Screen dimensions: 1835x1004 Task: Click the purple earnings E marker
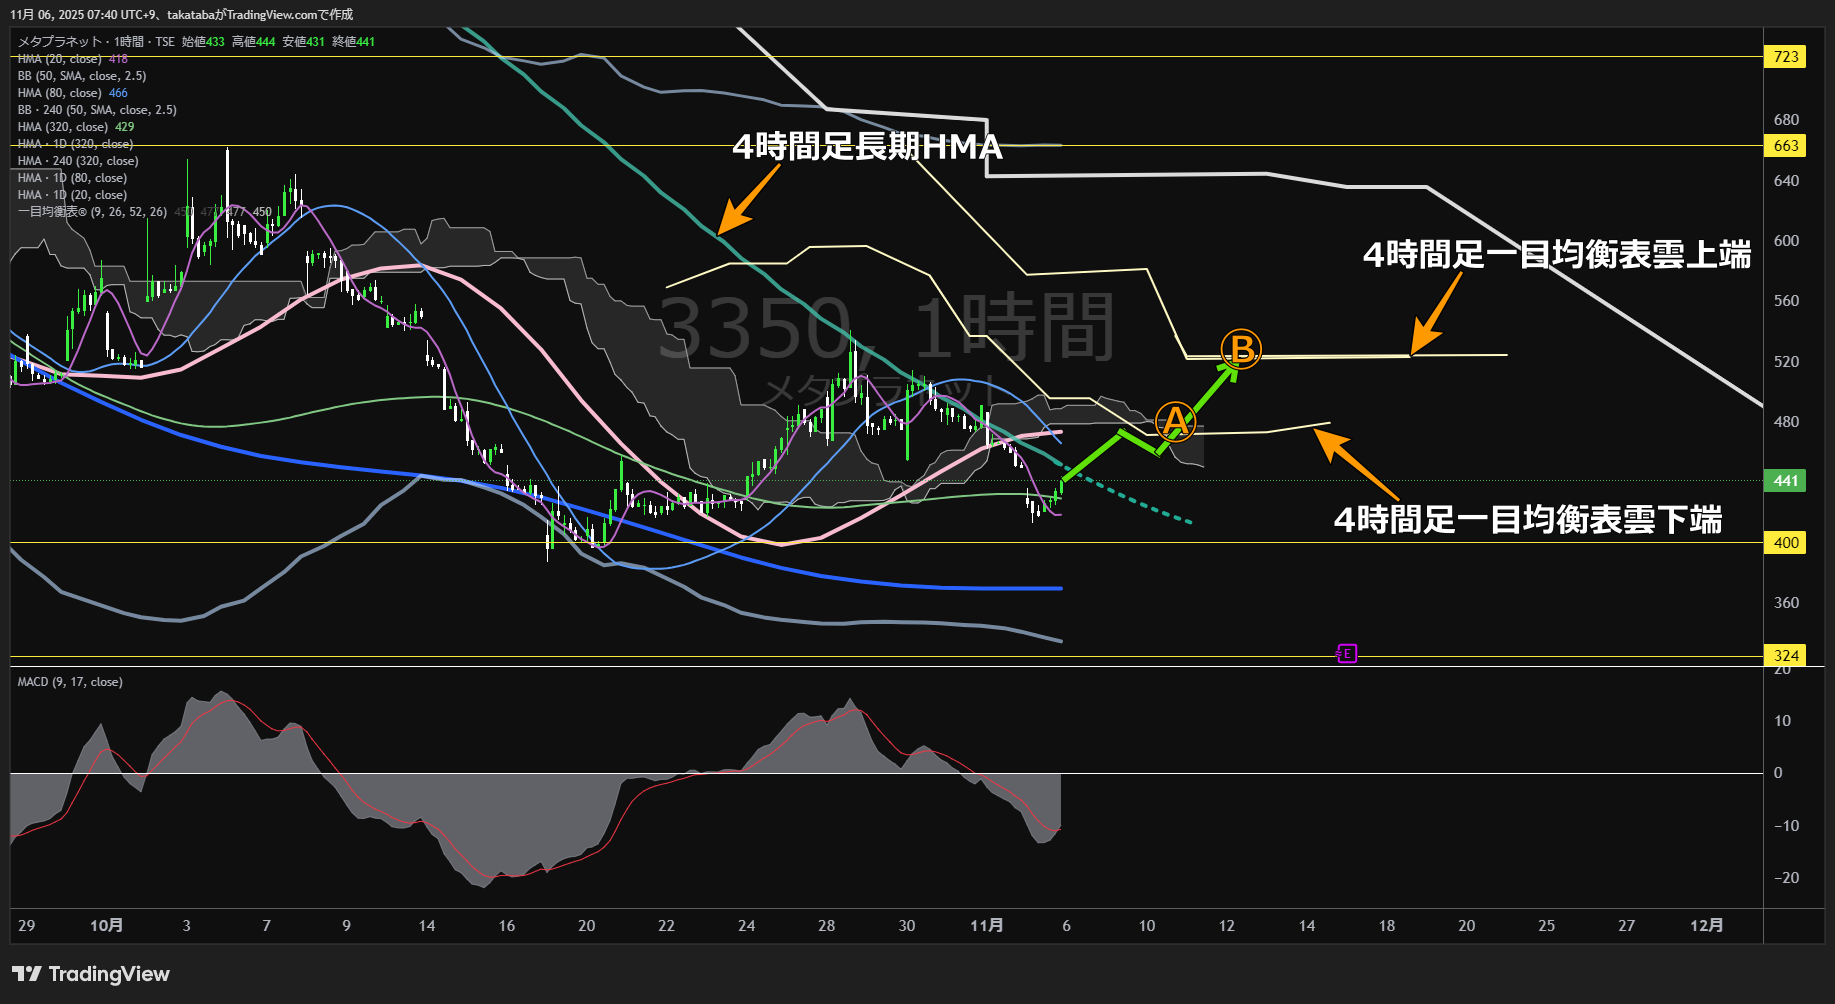[x=1347, y=654]
